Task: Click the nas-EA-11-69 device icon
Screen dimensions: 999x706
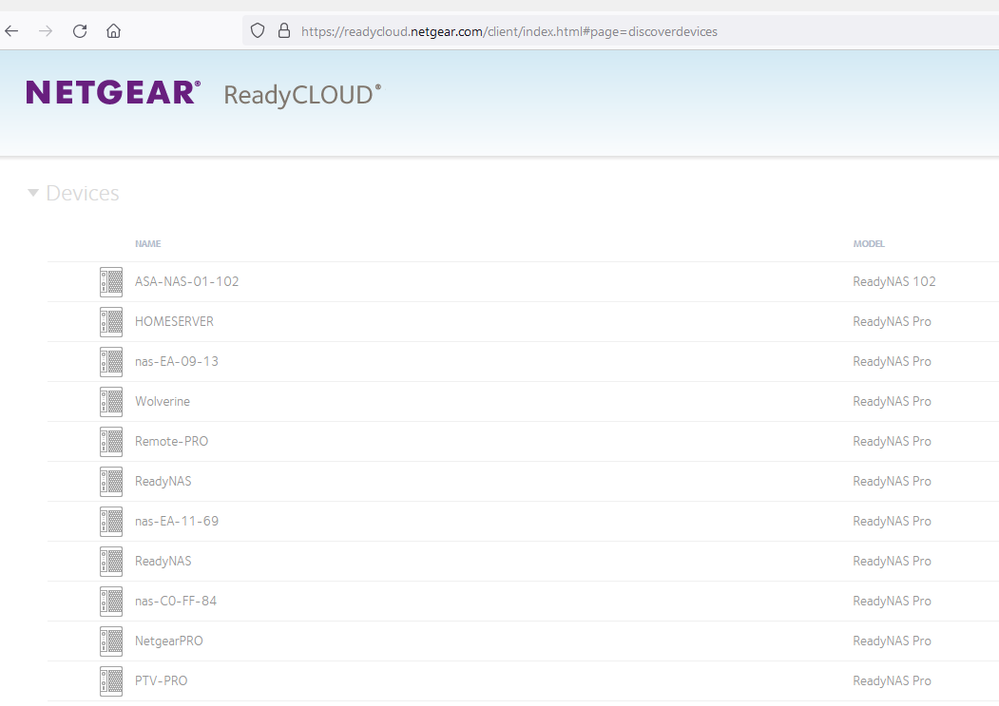Action: tap(111, 521)
